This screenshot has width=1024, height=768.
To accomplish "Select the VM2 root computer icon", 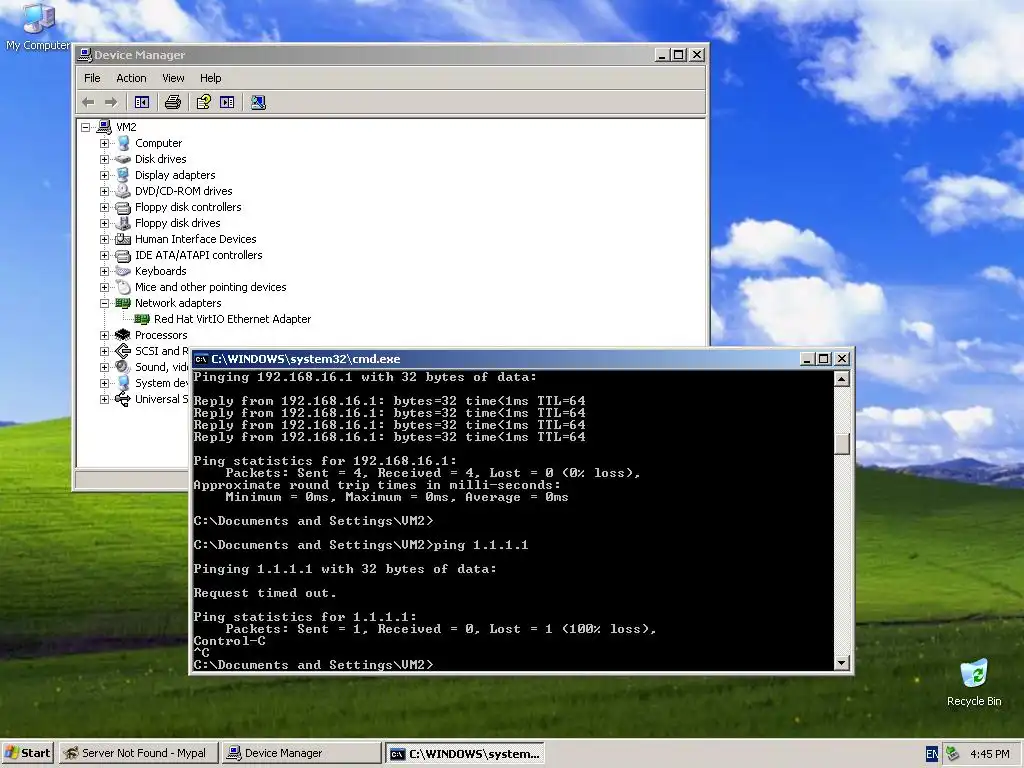I will tap(104, 127).
